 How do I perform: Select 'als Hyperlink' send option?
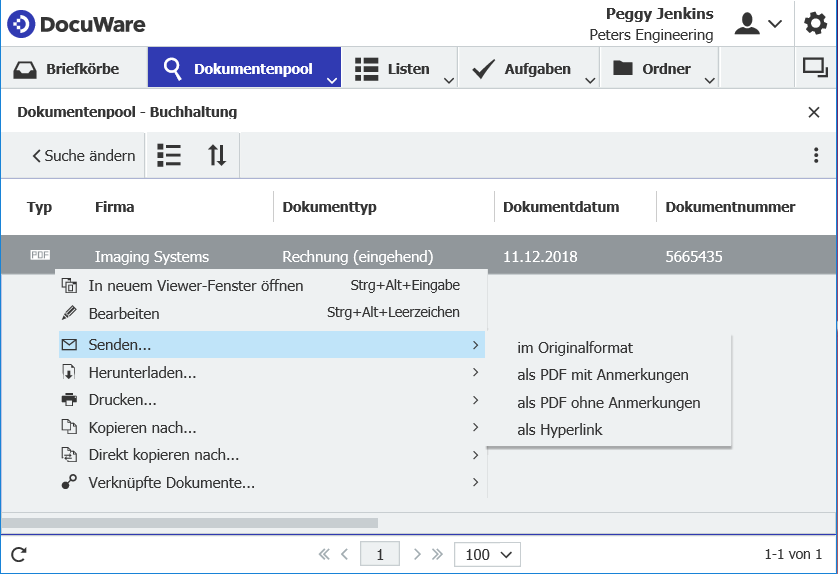coord(560,430)
